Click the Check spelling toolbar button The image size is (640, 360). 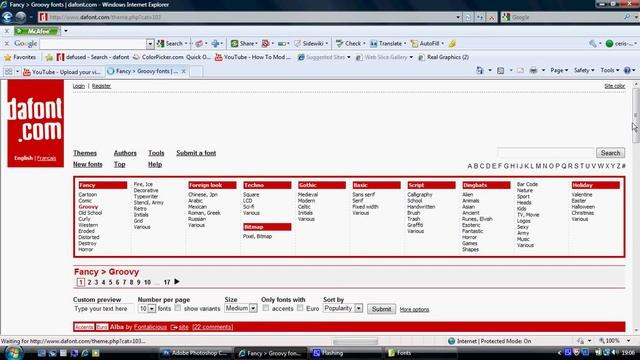pyautogui.click(x=350, y=43)
